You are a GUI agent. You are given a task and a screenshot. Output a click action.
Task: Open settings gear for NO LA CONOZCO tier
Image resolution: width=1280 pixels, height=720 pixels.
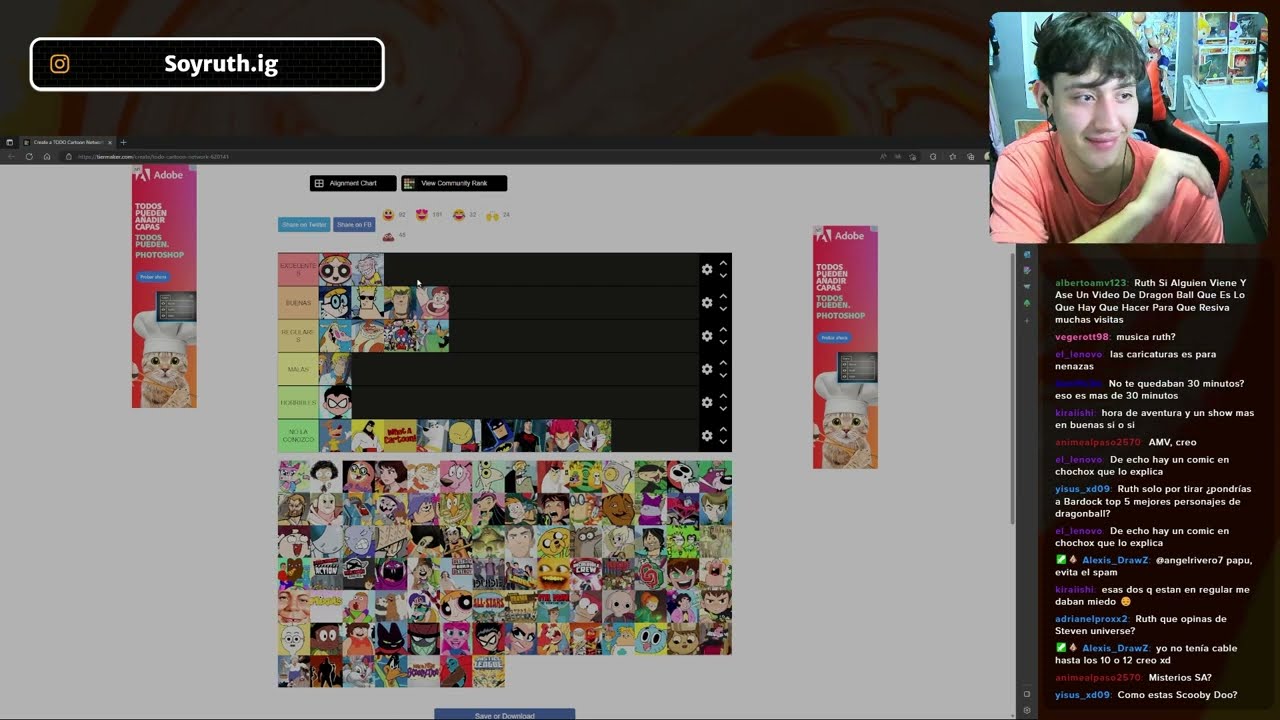[707, 436]
